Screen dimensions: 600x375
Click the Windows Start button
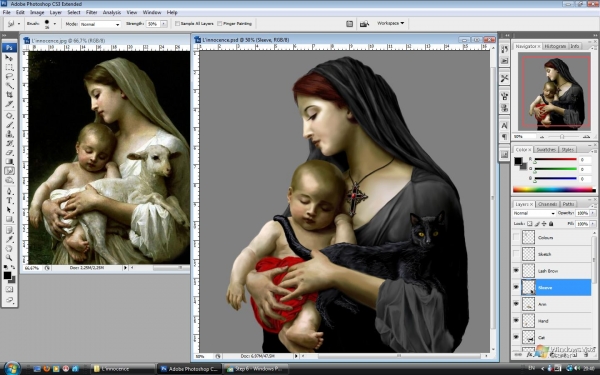point(12,368)
